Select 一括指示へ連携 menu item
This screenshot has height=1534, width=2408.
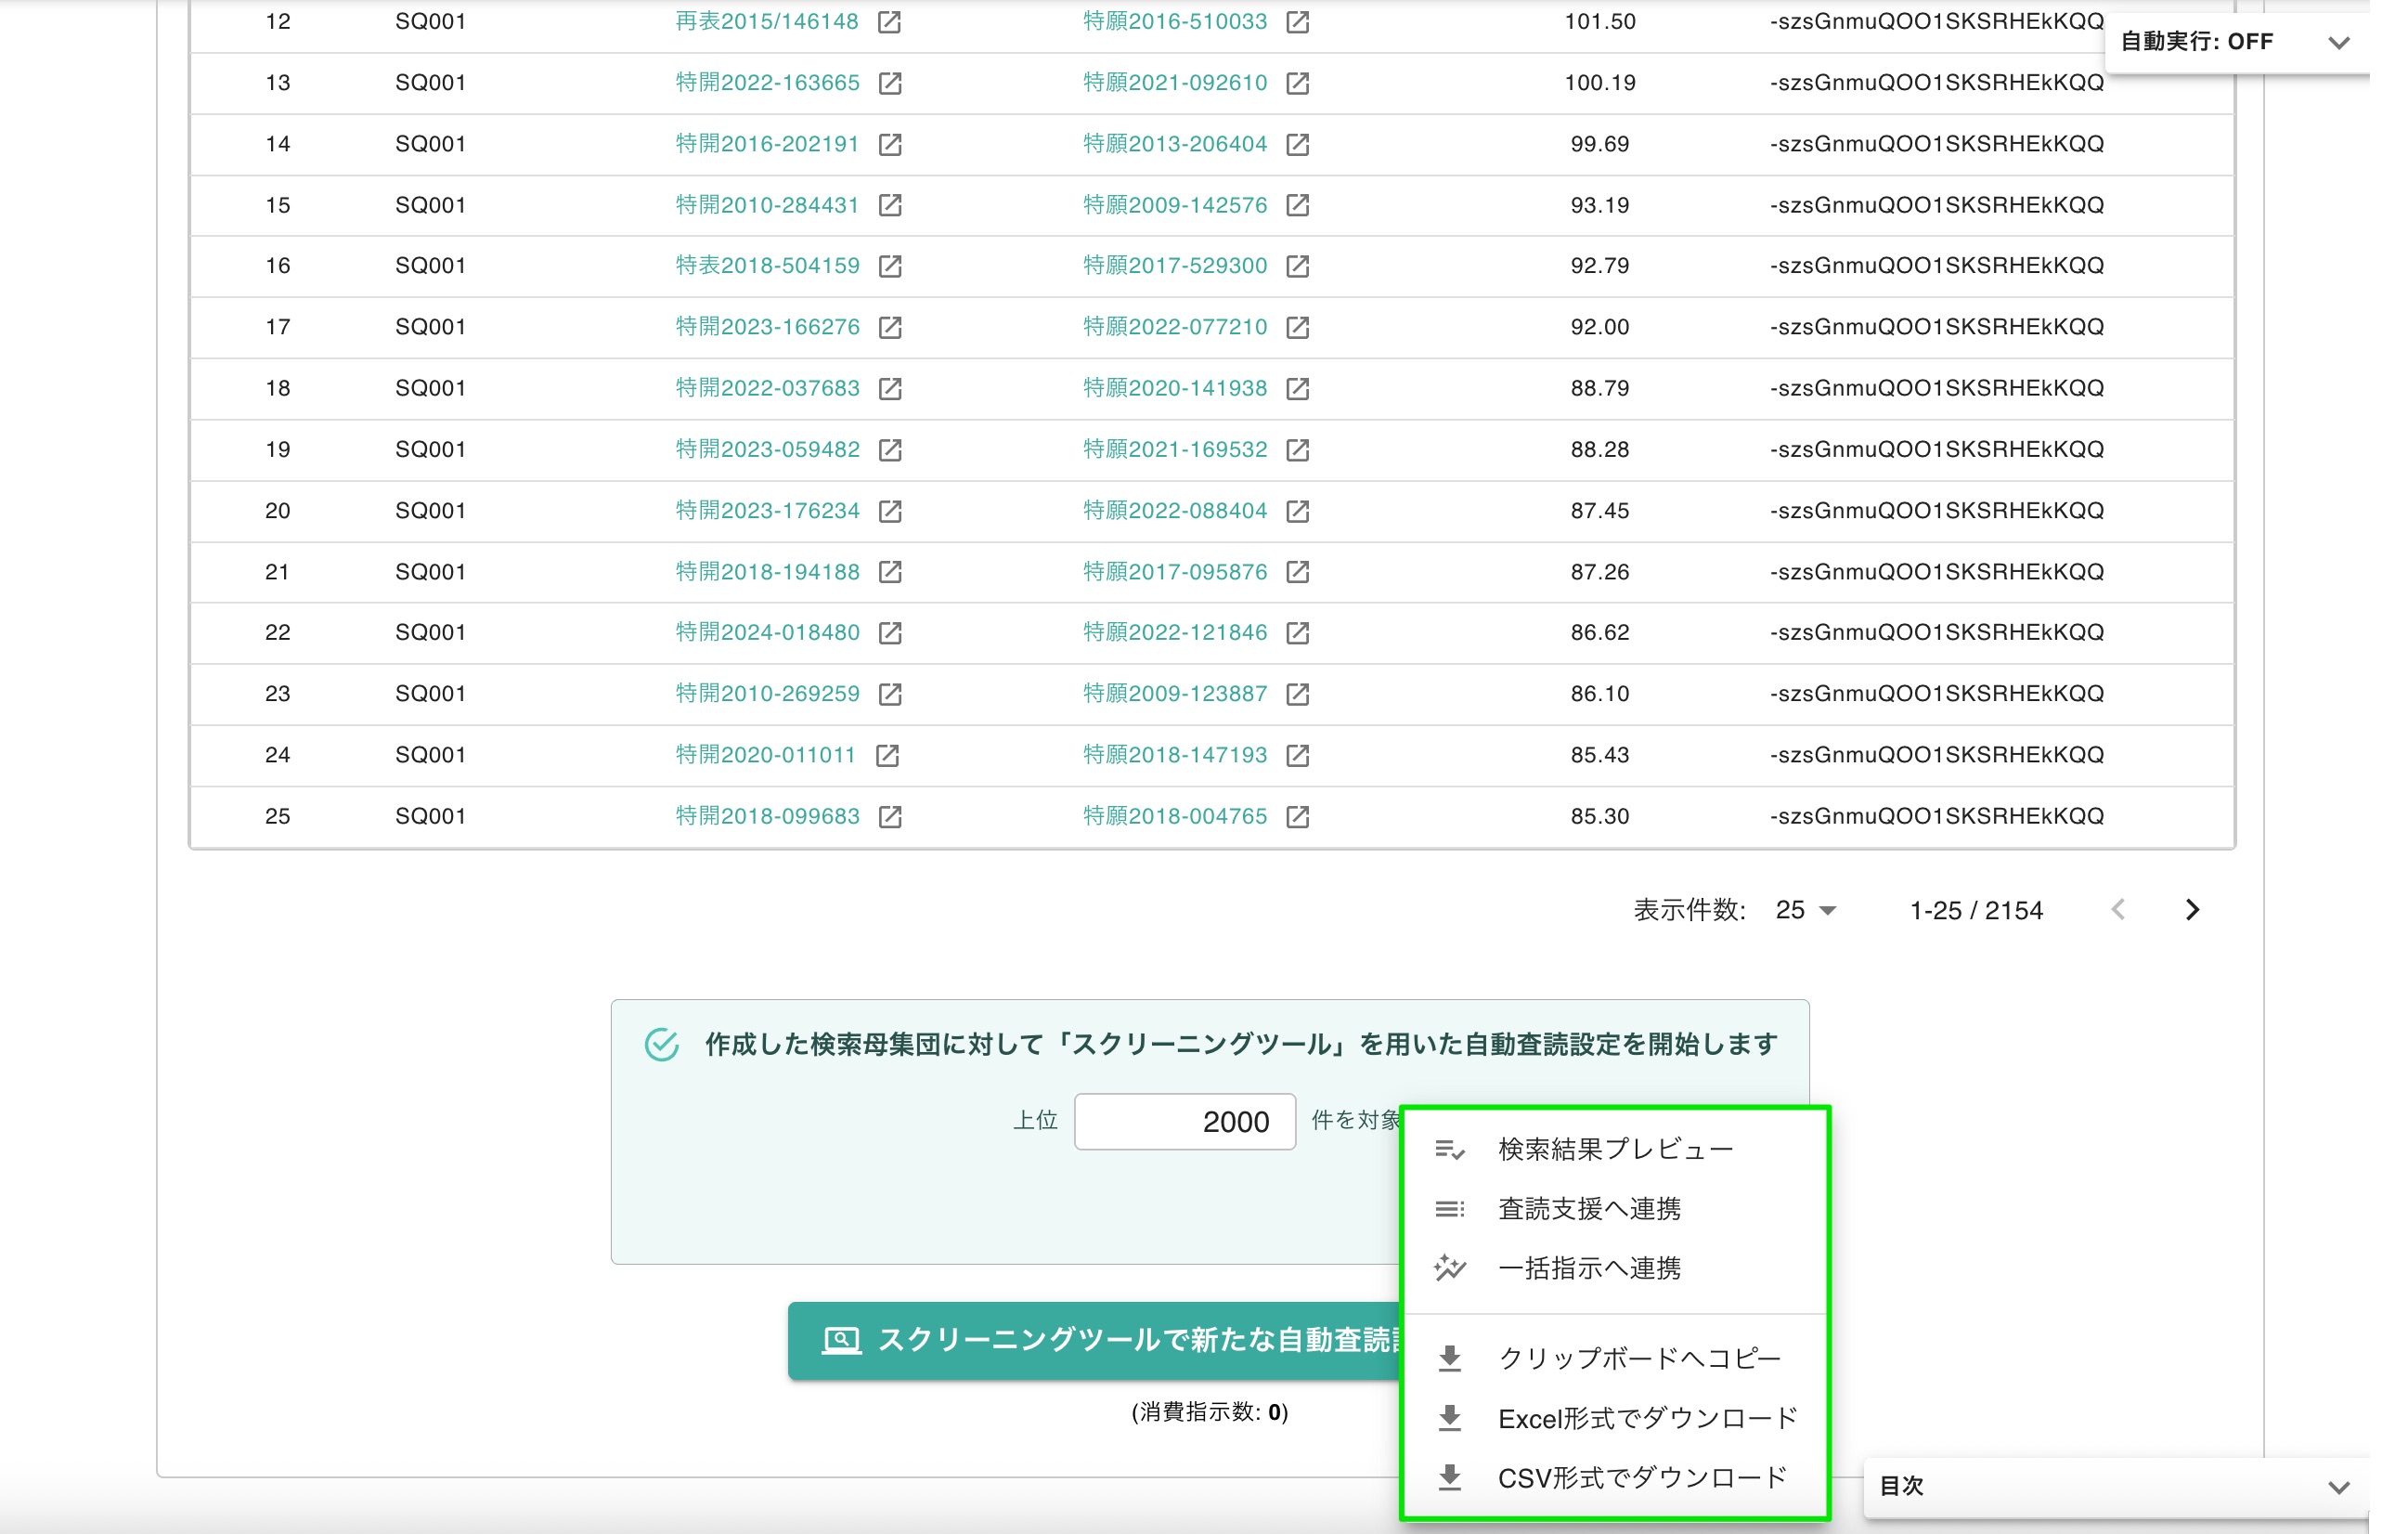click(x=1615, y=1269)
